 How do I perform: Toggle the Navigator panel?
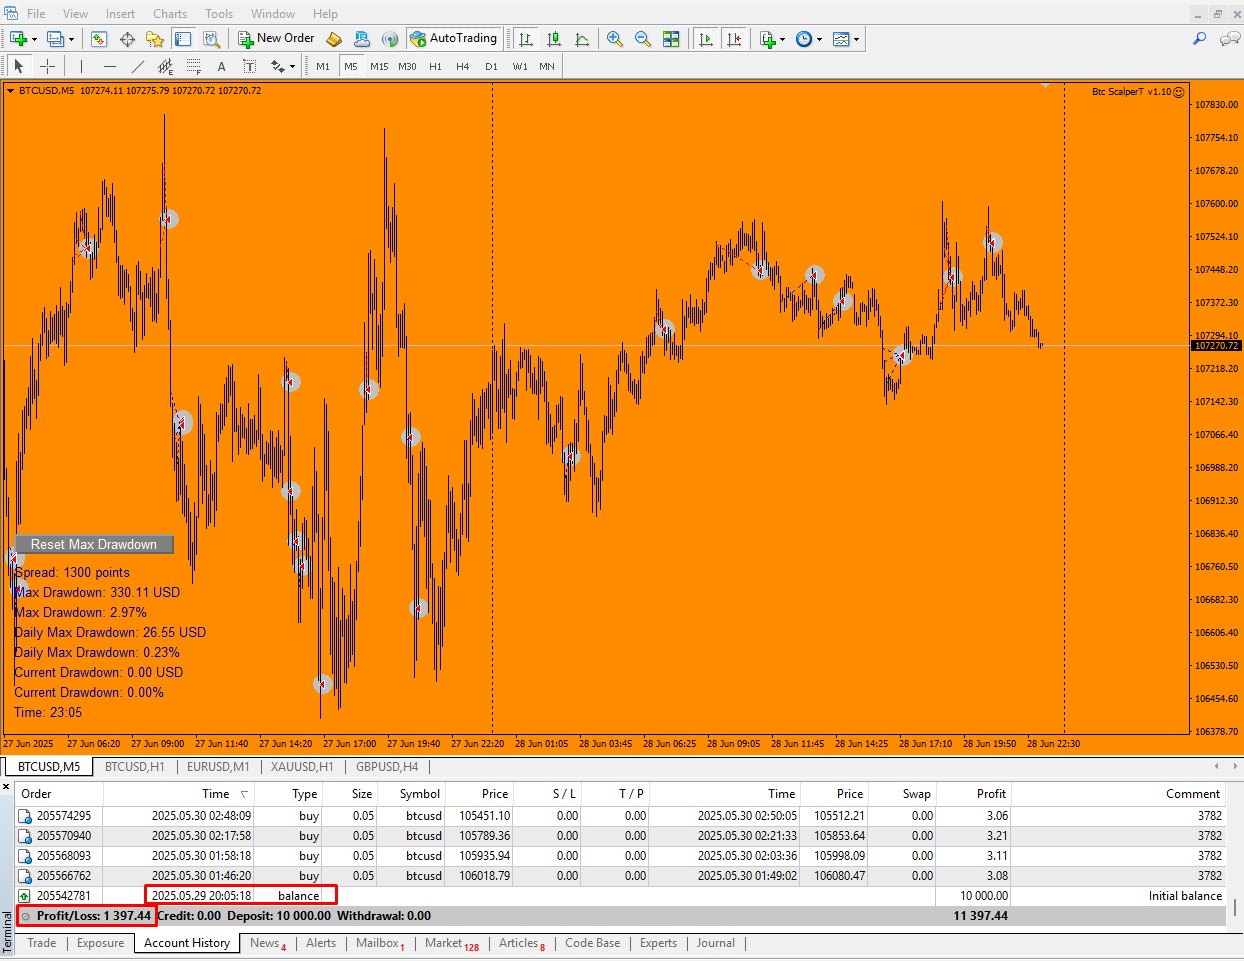(x=155, y=39)
